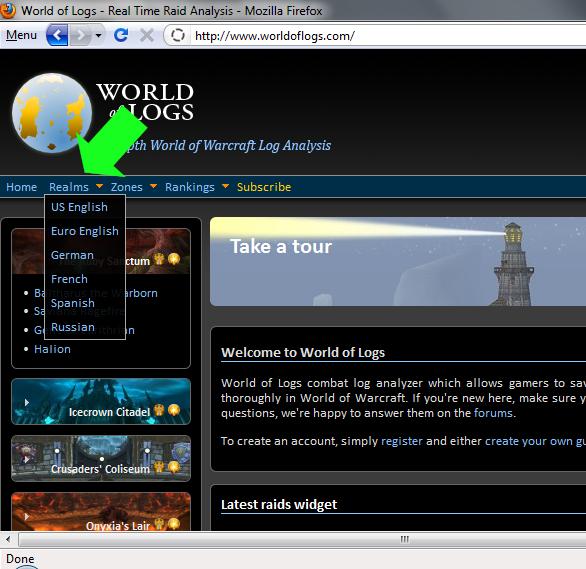Click the World of Logs globe logo
586x569 pixels.
(x=52, y=113)
